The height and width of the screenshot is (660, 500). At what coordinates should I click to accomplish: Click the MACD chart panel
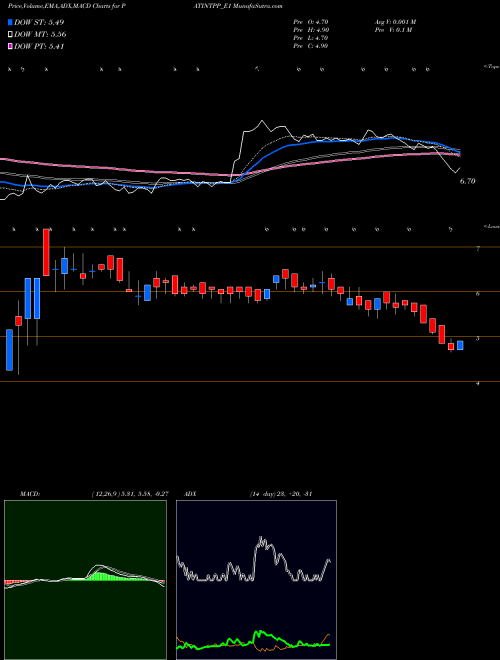85,580
